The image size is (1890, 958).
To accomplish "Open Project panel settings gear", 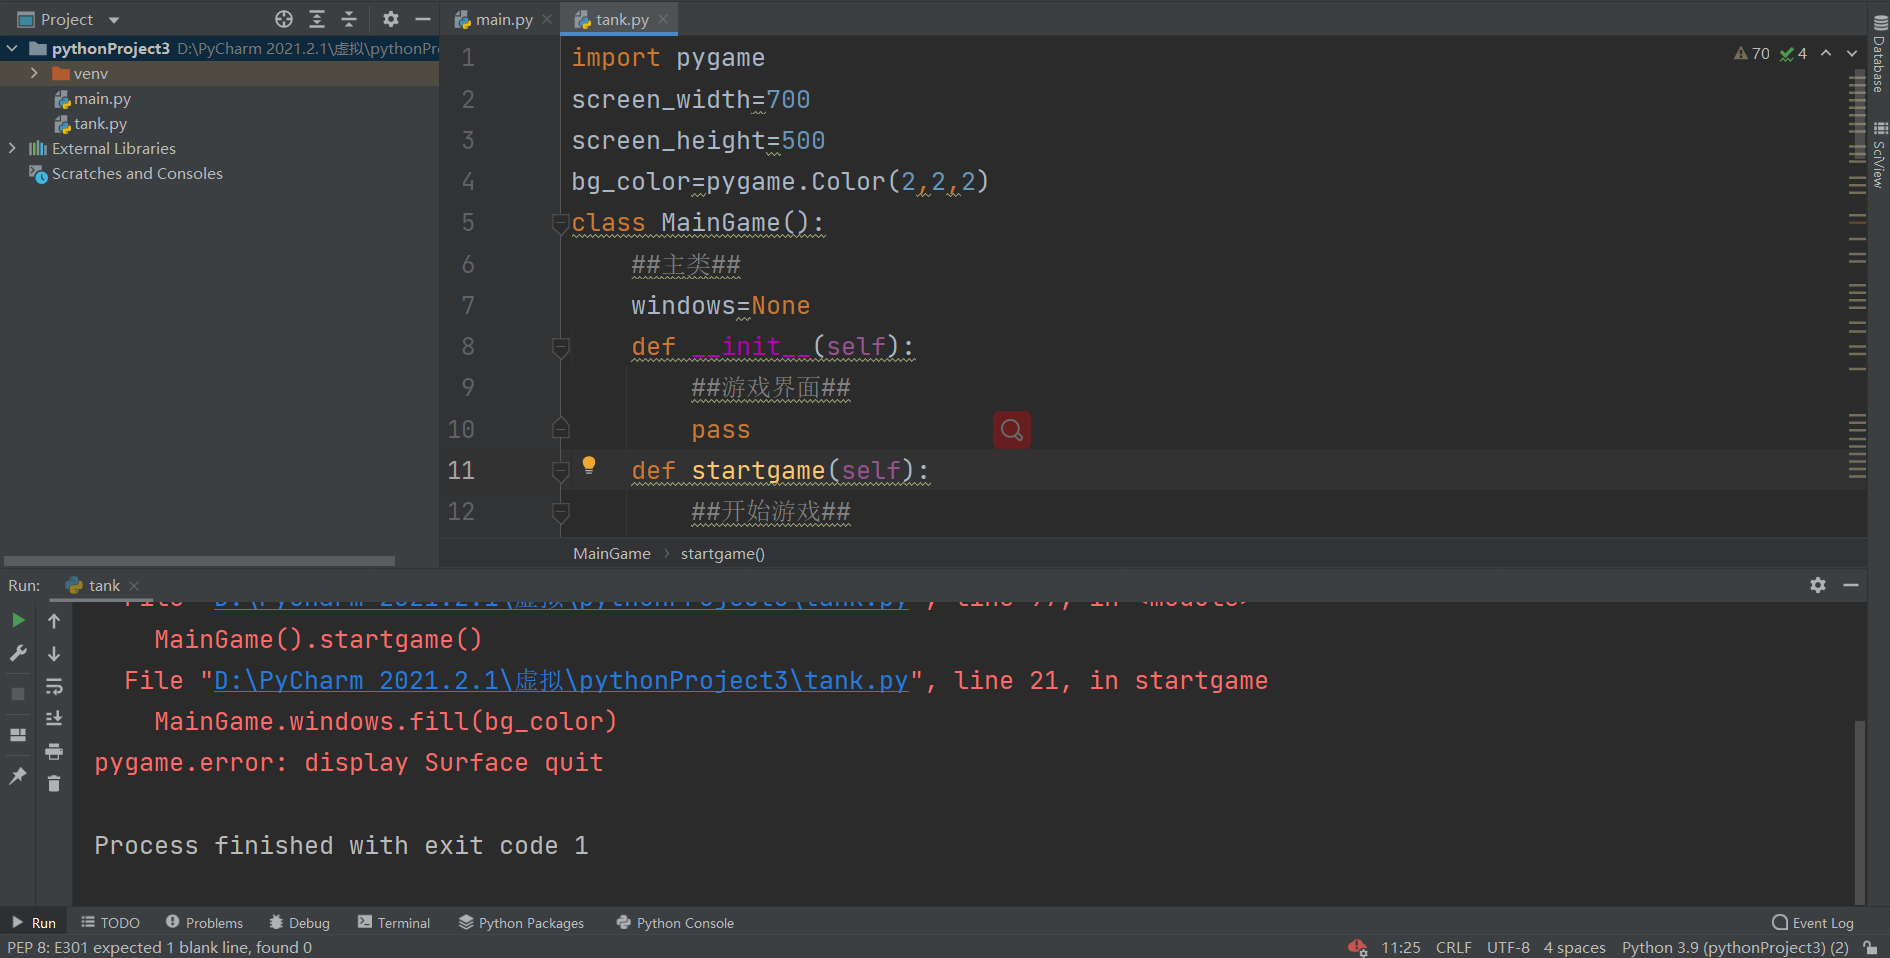I will [x=391, y=19].
